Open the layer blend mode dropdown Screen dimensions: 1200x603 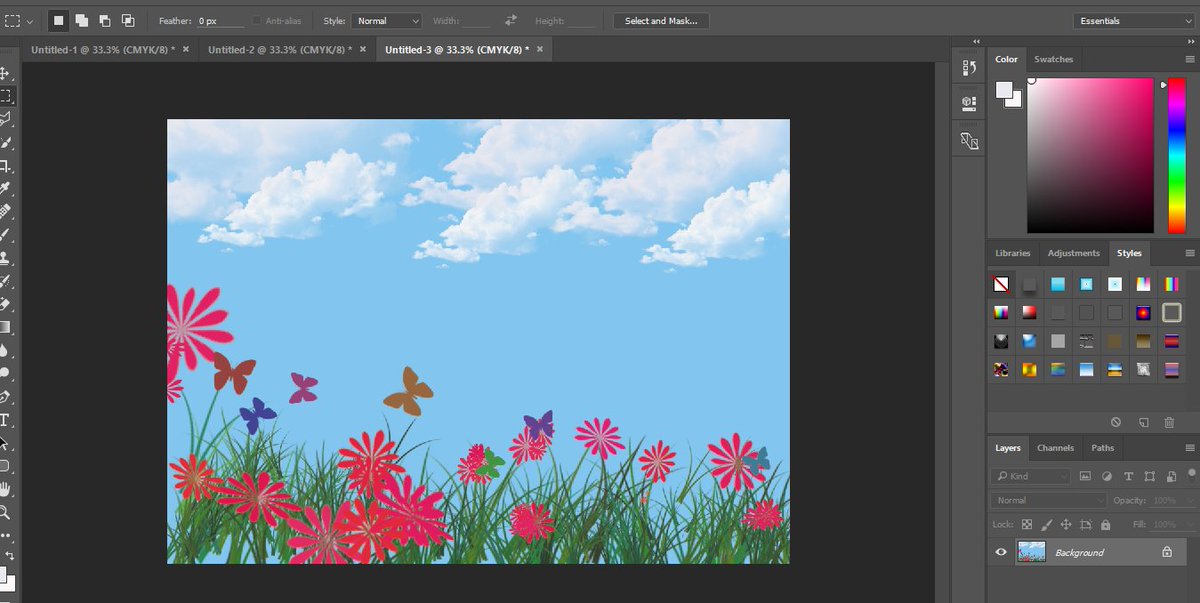tap(1048, 500)
